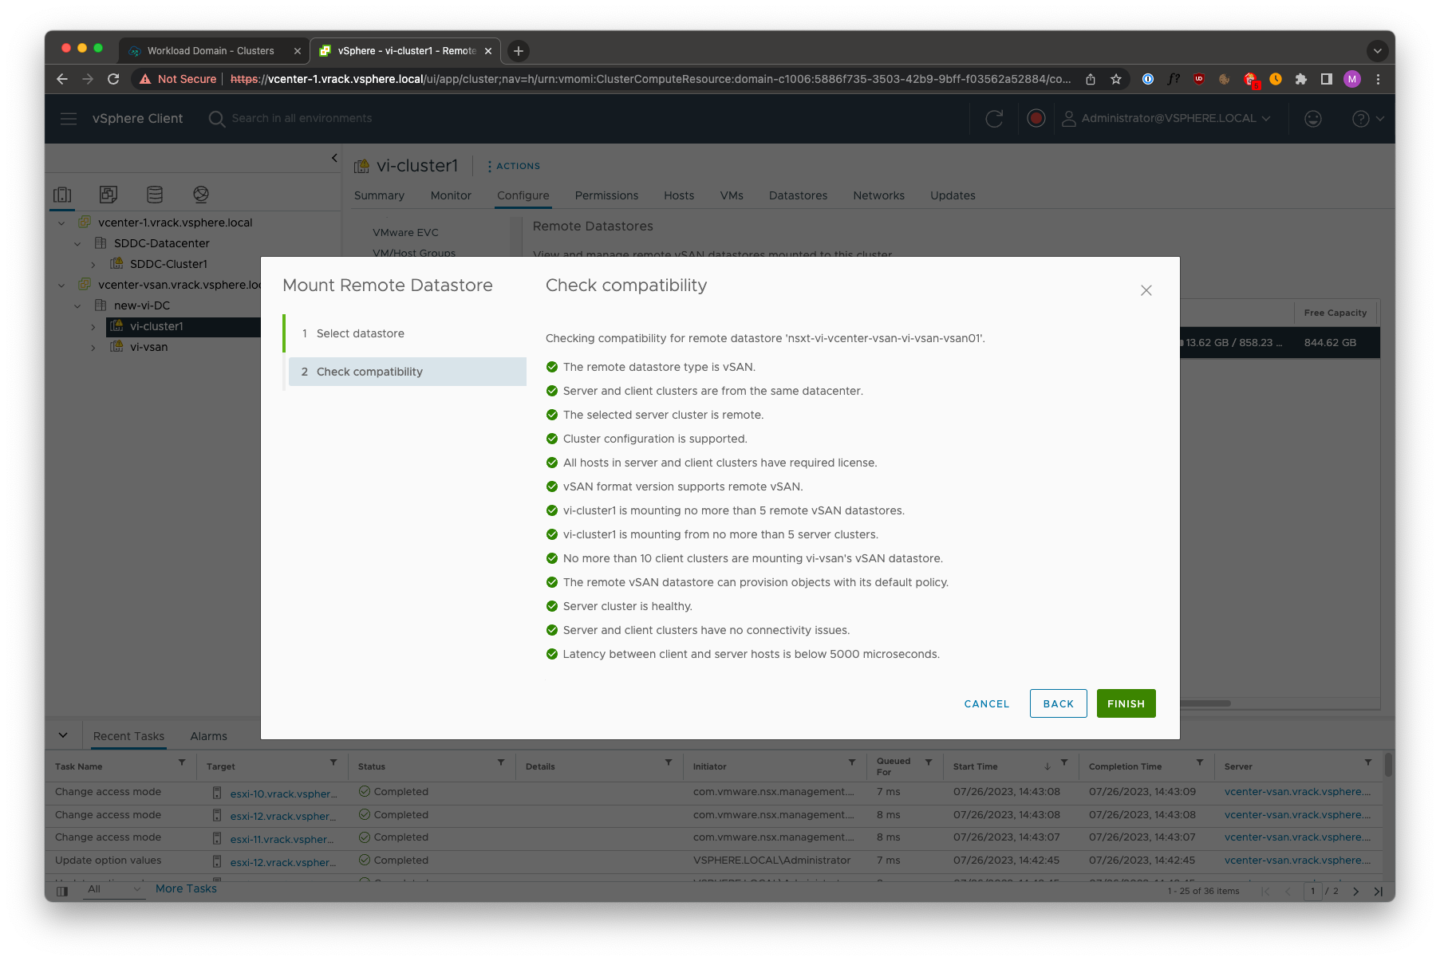
Task: Switch to the VMs and Templates inventory icon
Action: coord(108,194)
